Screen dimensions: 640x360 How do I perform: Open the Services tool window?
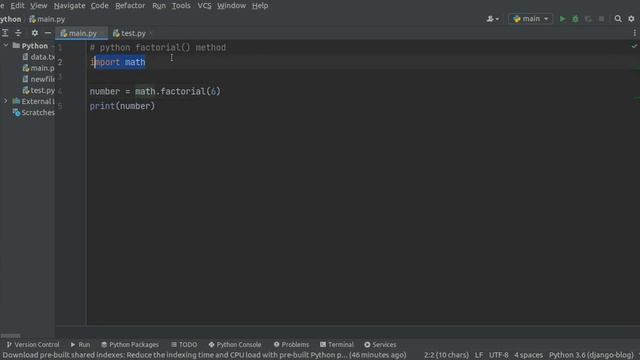(x=380, y=344)
